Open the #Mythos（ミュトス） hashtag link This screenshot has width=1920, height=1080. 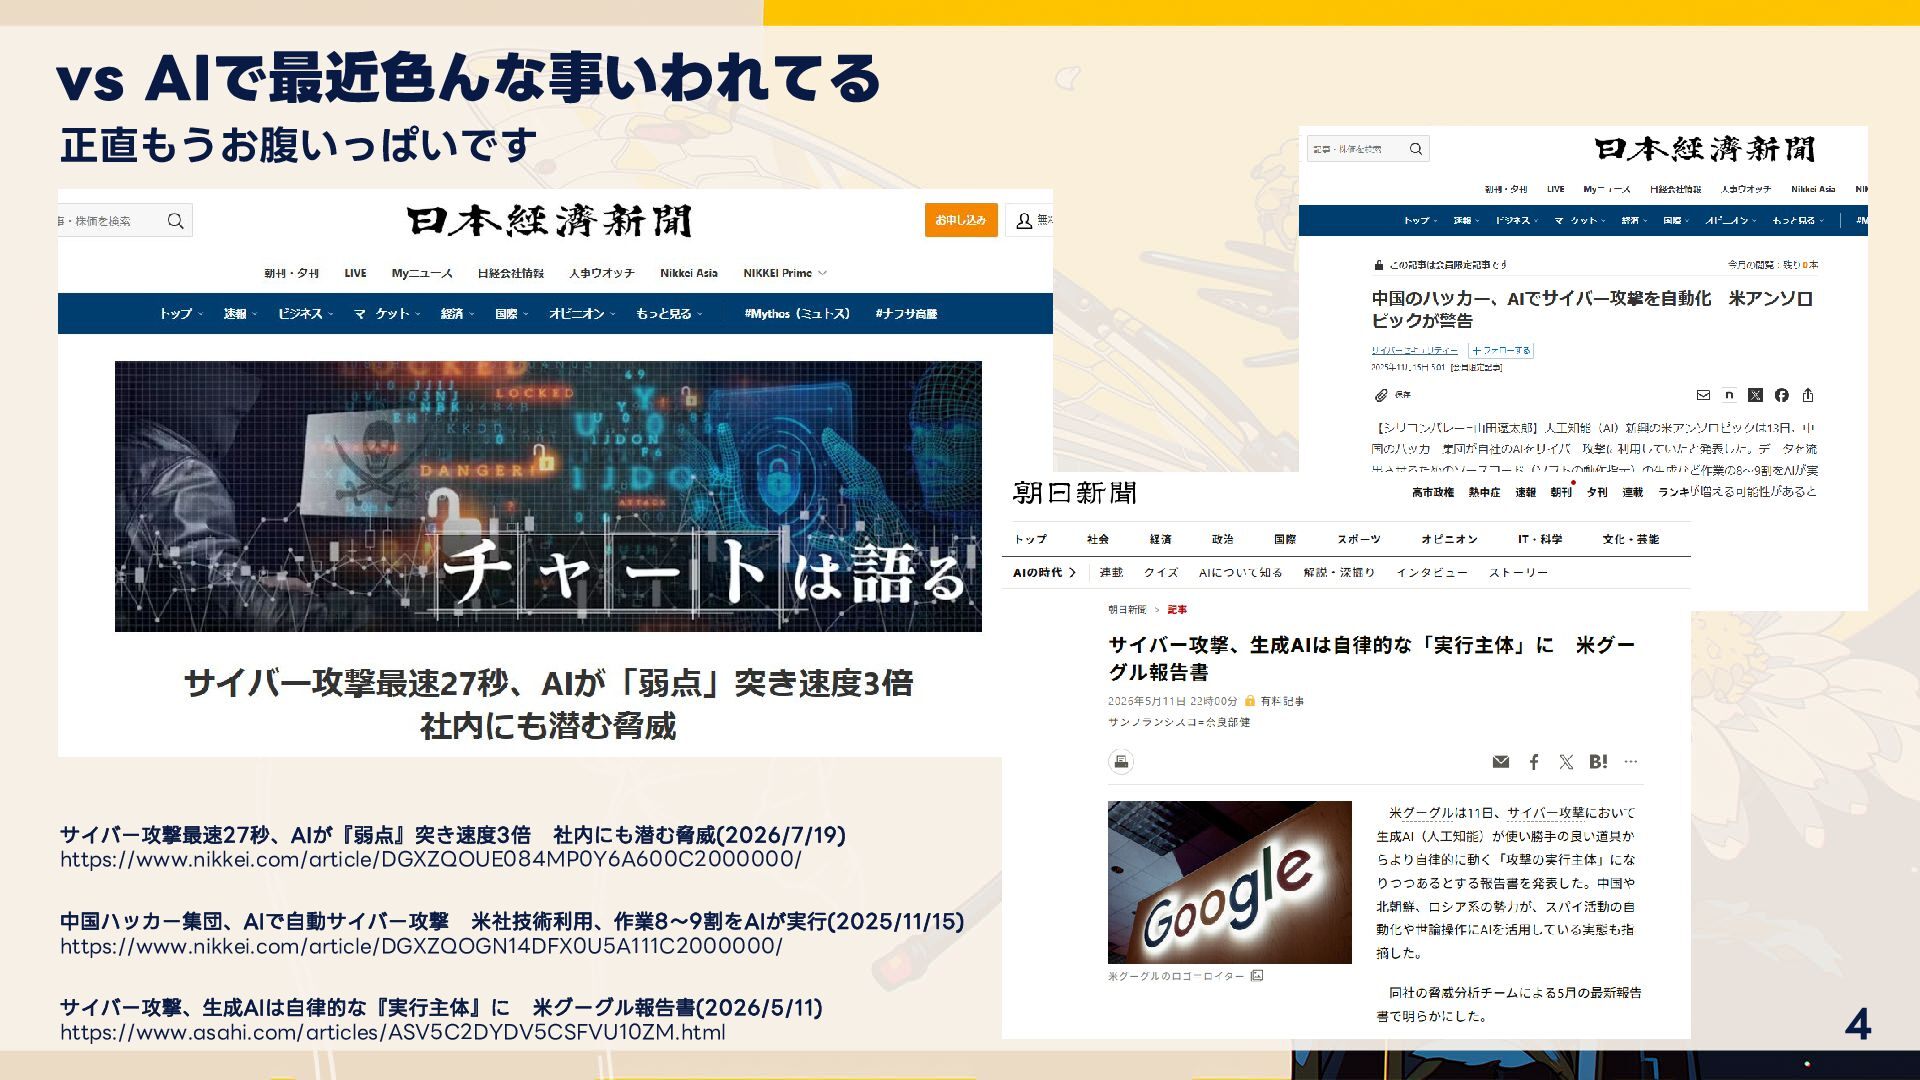pyautogui.click(x=797, y=314)
